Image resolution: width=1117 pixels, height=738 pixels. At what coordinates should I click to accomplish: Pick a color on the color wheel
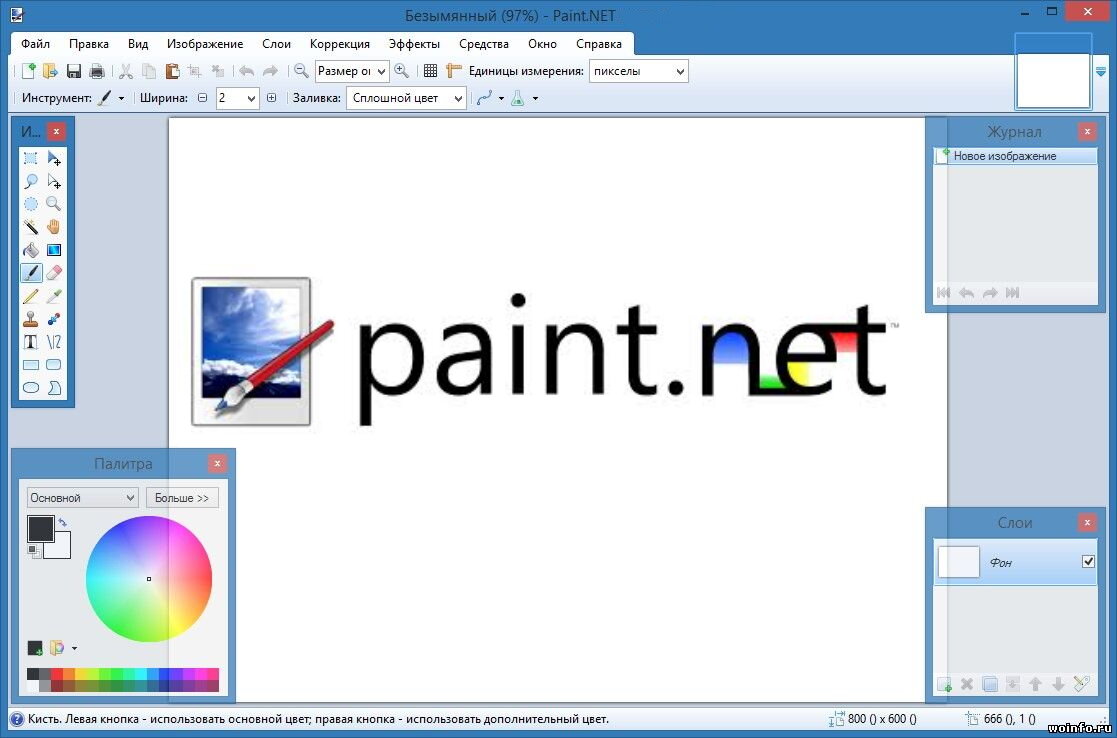tap(149, 578)
